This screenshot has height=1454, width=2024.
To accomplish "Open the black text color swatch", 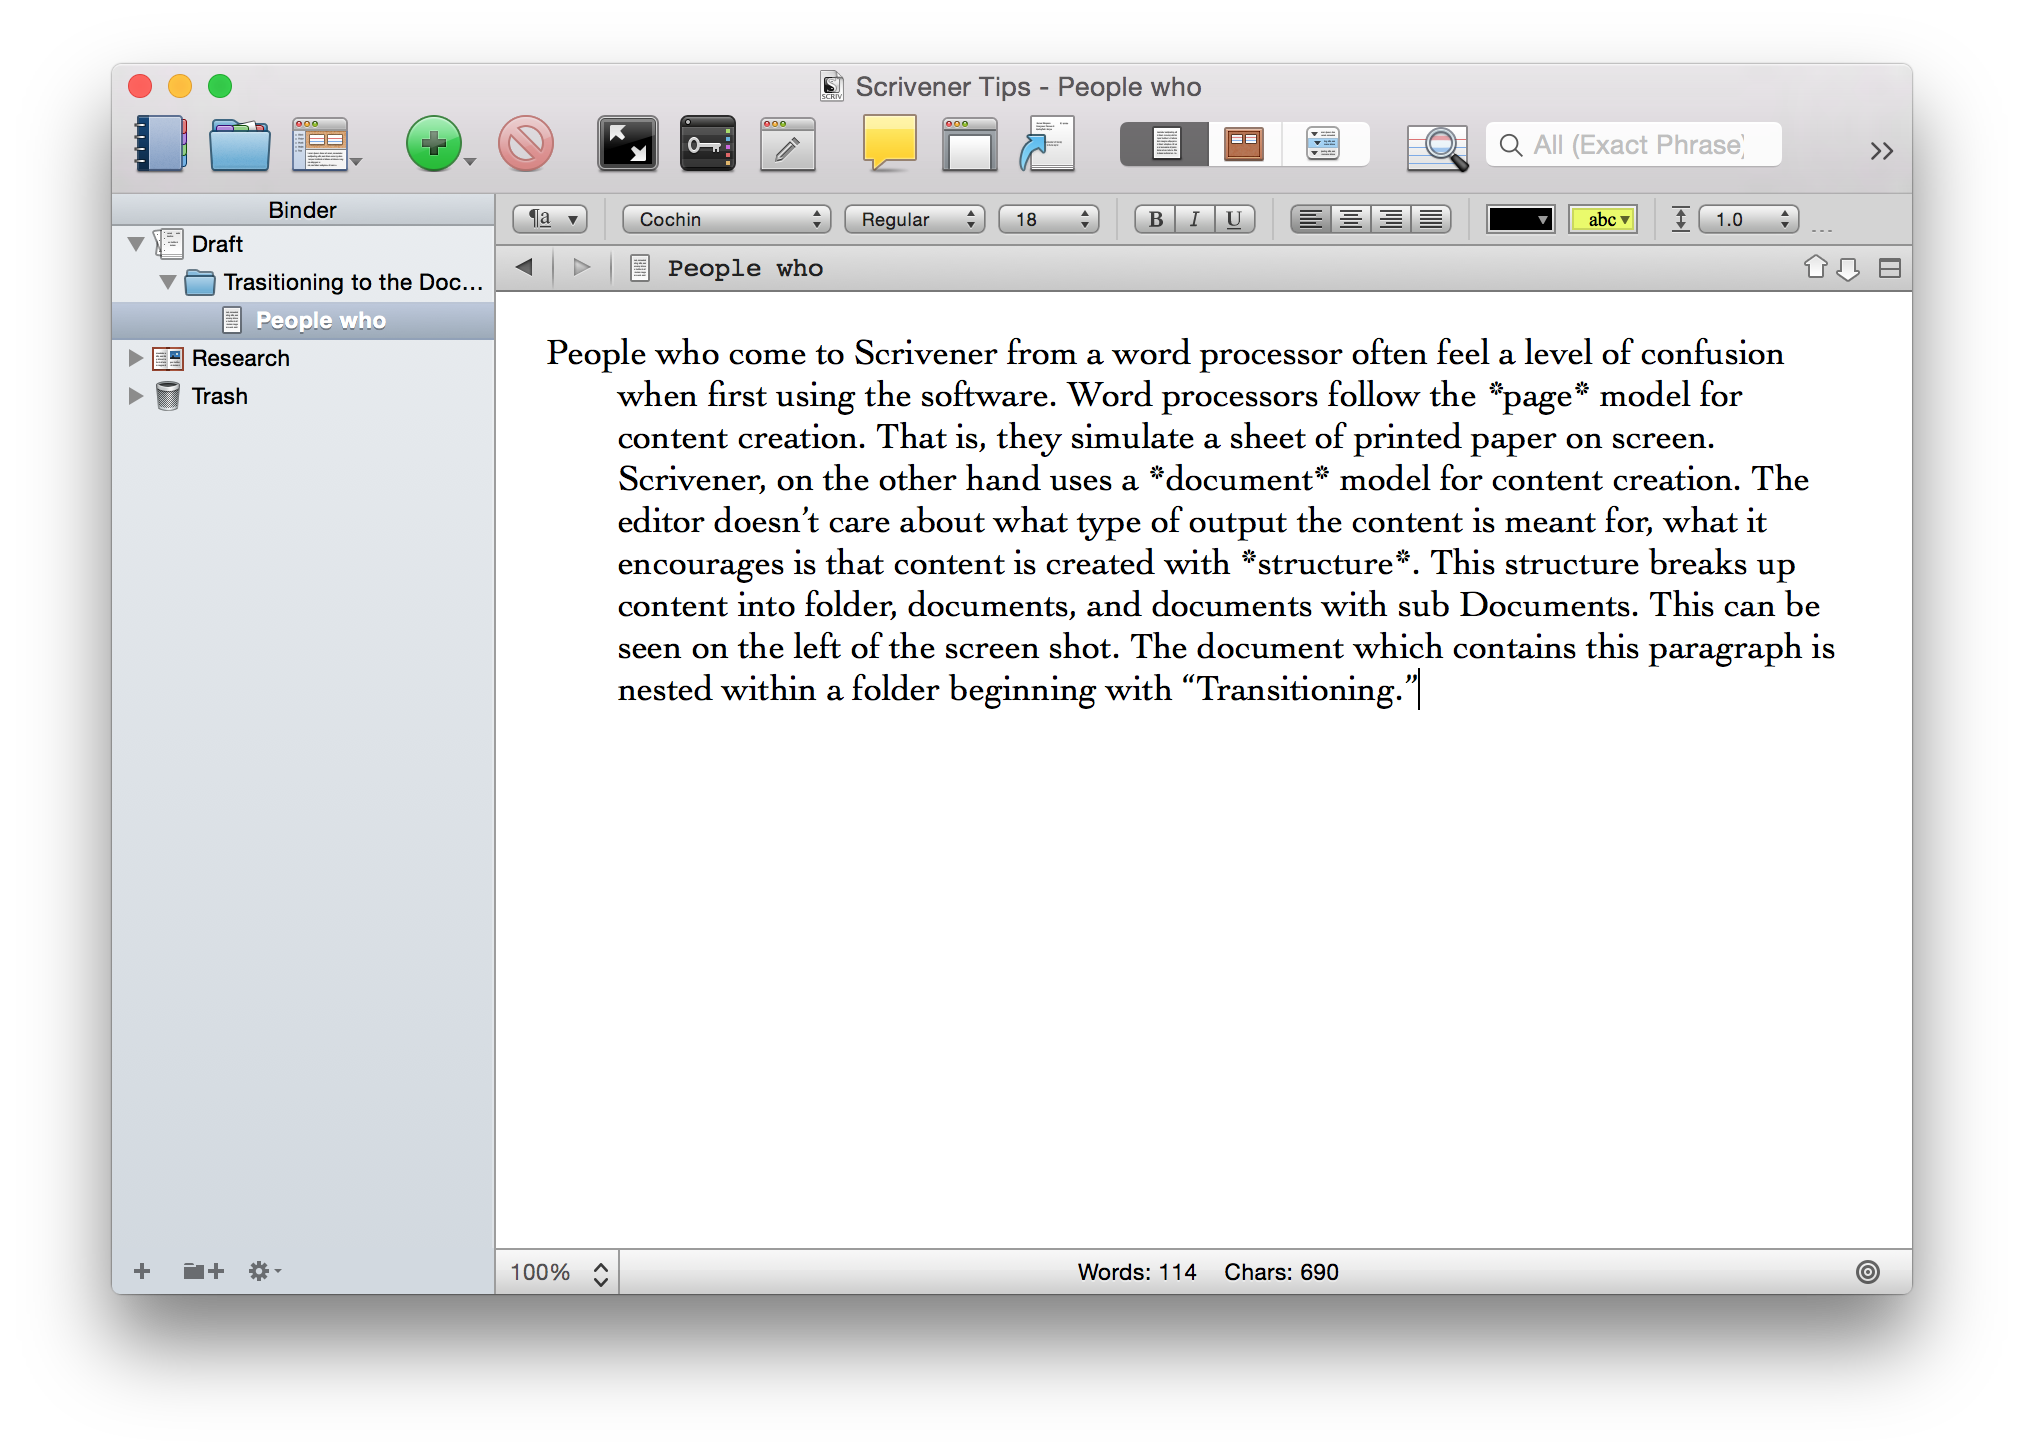I will tap(1520, 219).
